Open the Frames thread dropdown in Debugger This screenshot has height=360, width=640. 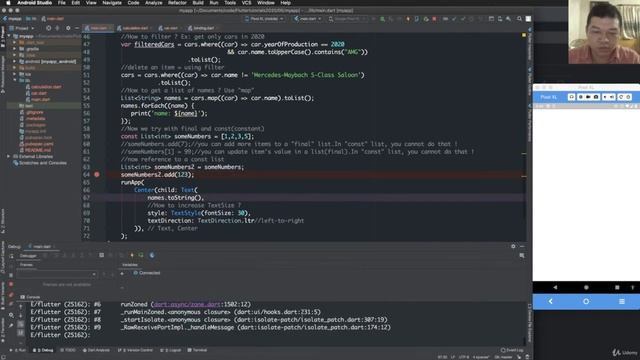point(56,274)
